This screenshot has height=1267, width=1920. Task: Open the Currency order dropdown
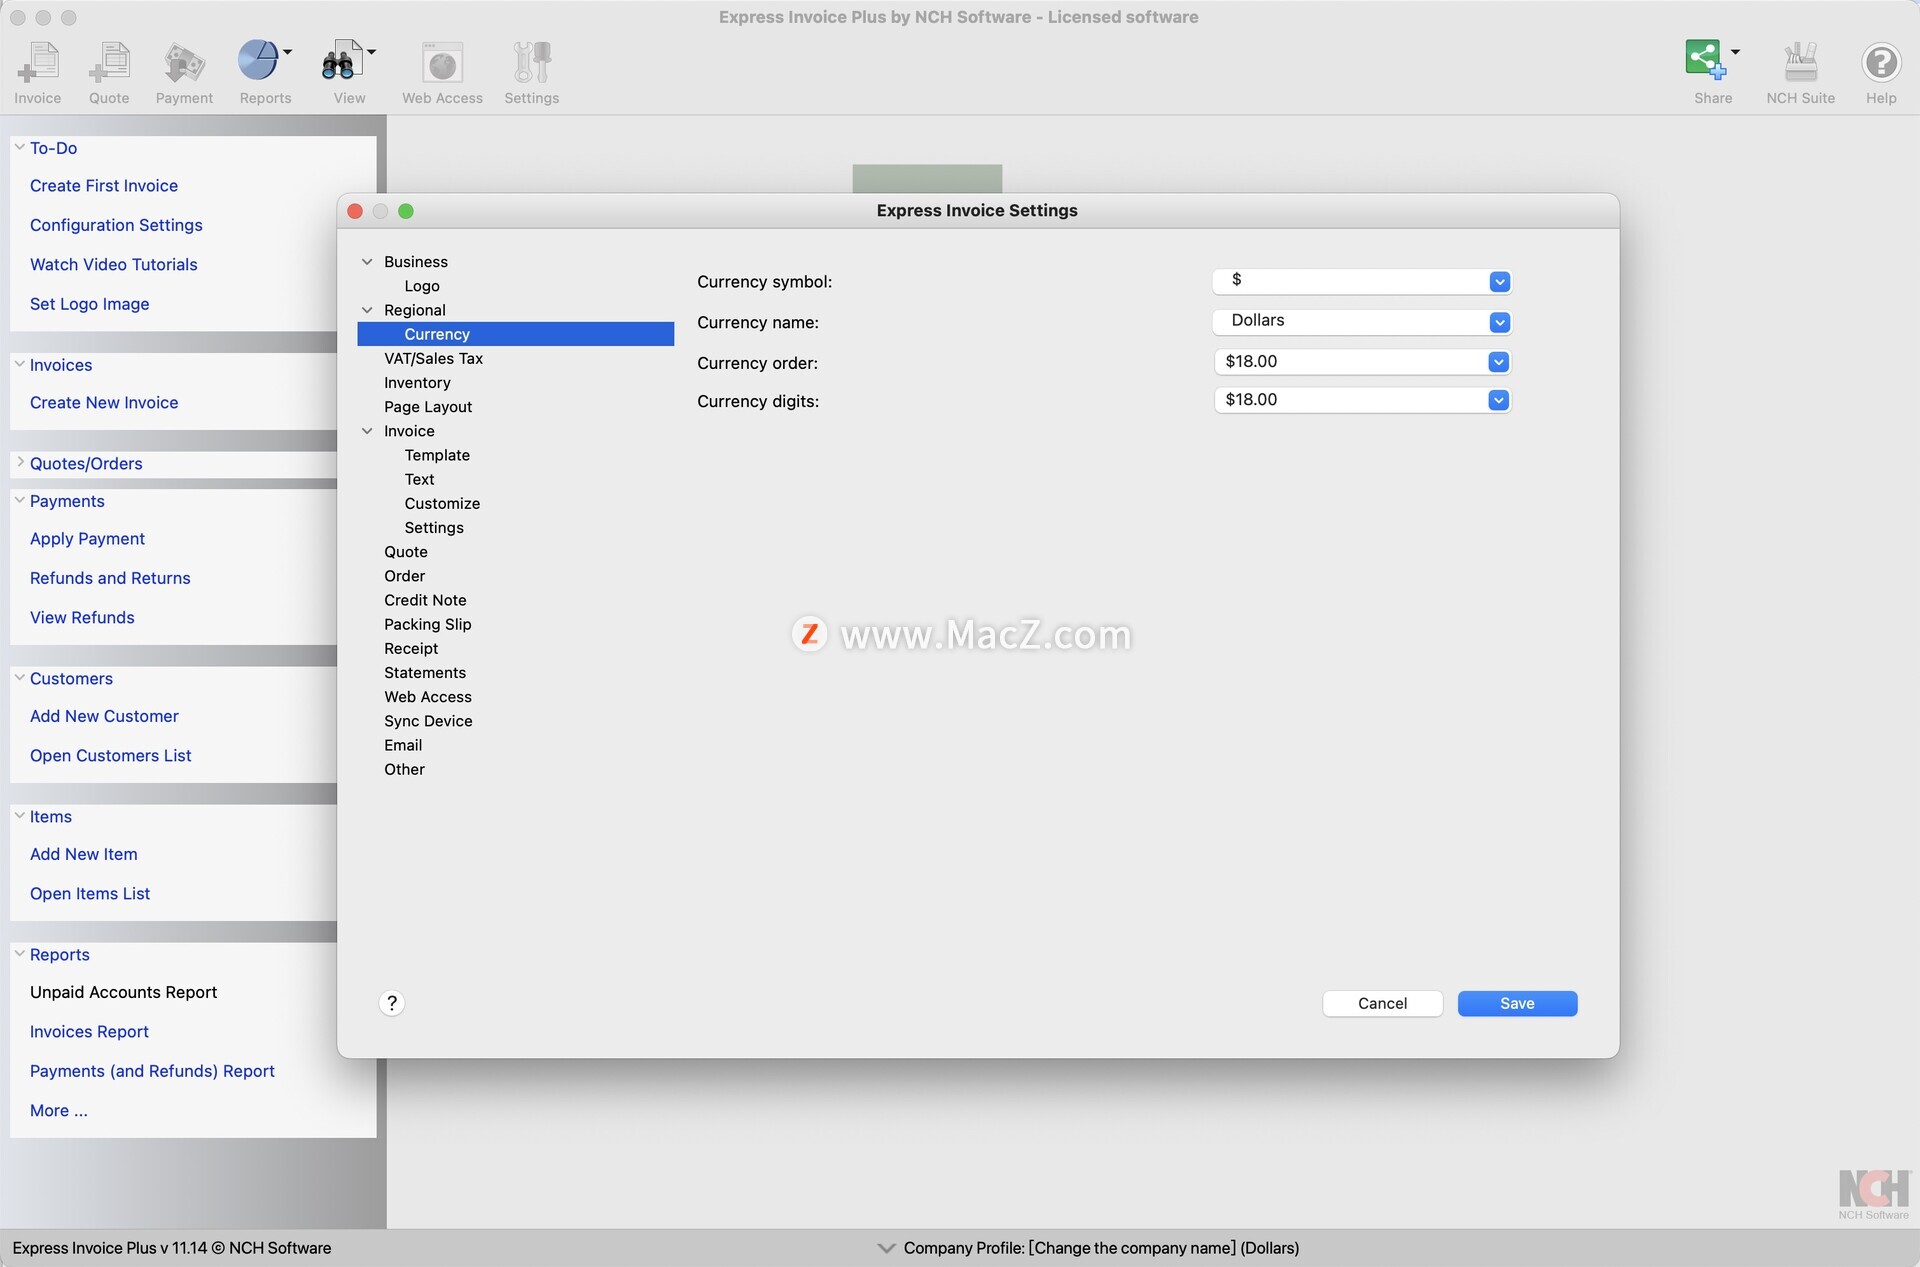[1498, 362]
